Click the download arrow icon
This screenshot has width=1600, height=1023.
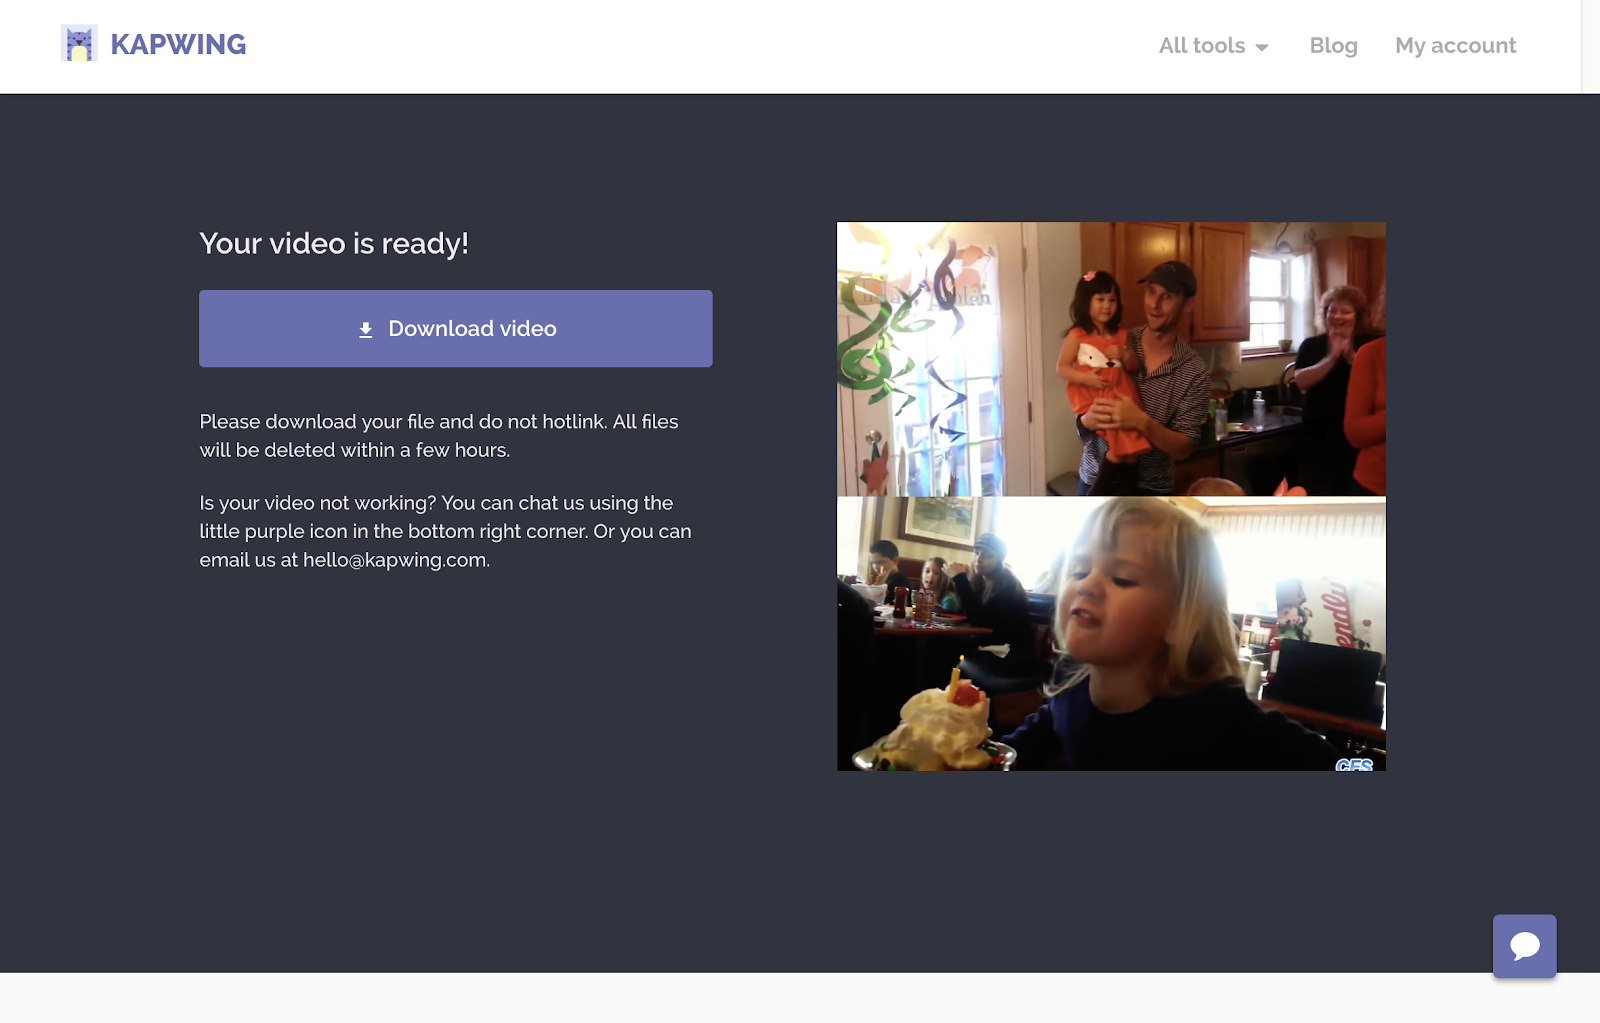click(x=366, y=329)
